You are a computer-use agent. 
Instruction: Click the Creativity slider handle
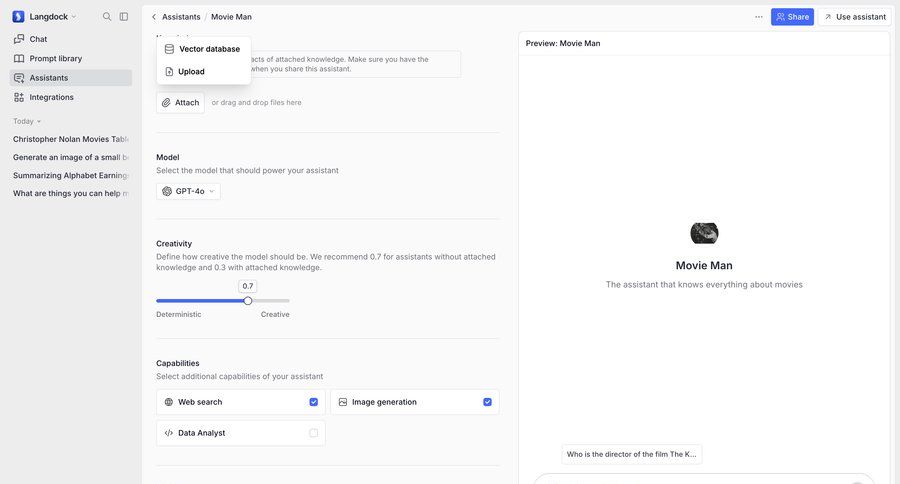[248, 300]
